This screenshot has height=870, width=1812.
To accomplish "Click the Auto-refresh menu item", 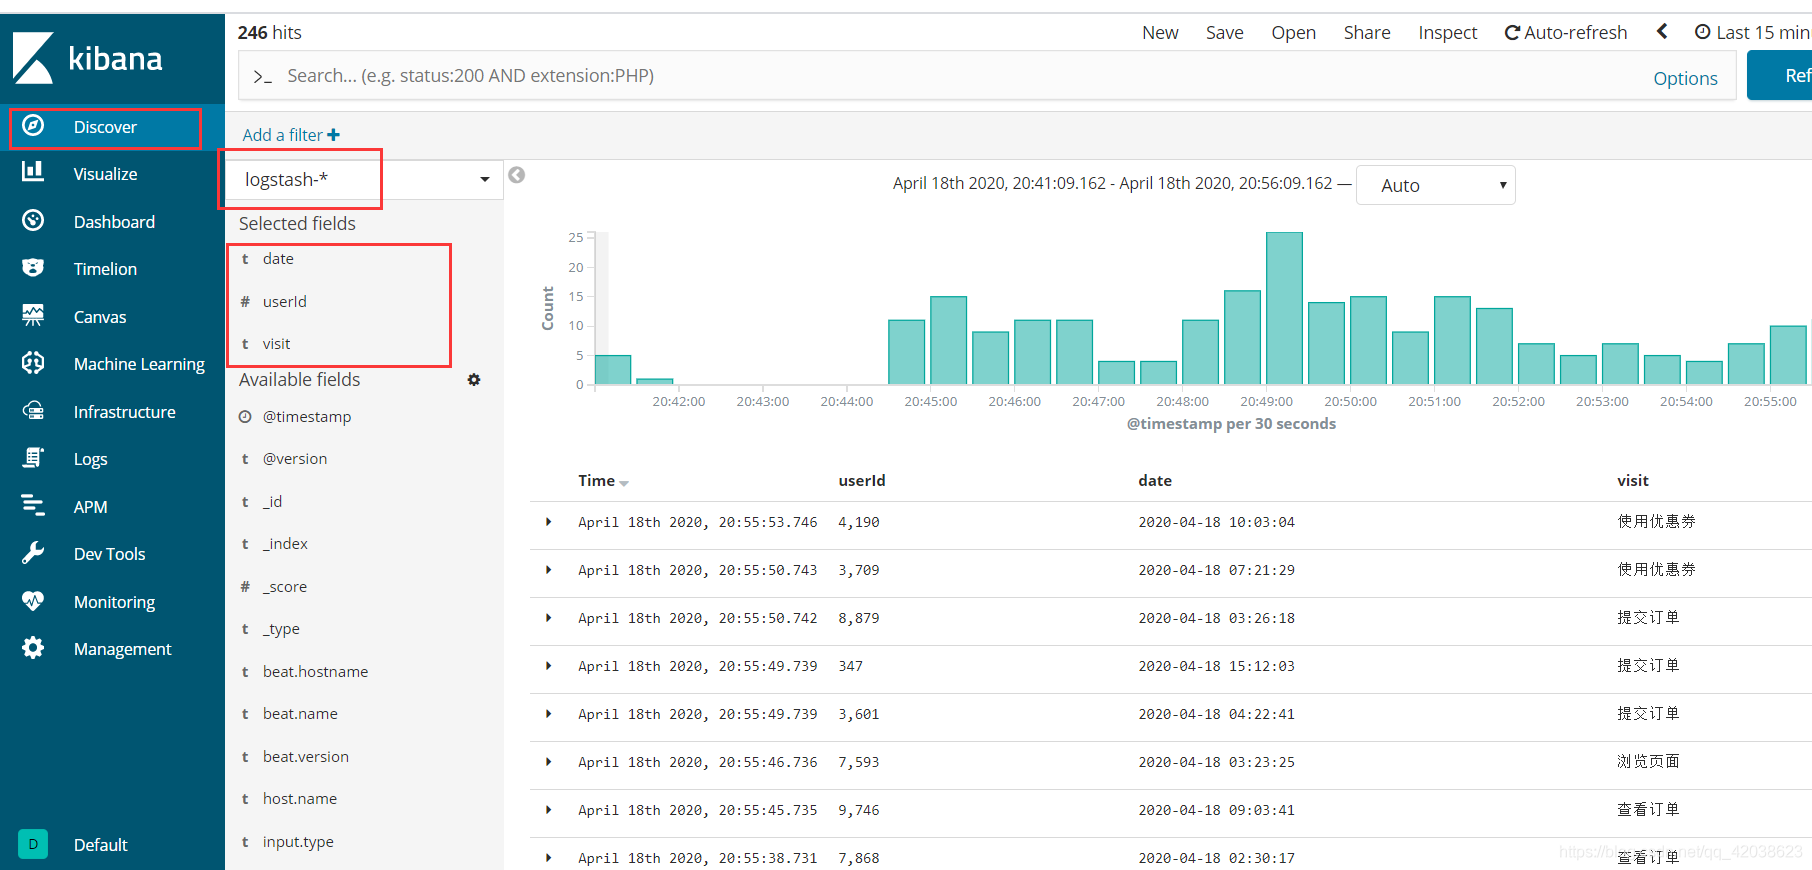I will click(x=1566, y=33).
